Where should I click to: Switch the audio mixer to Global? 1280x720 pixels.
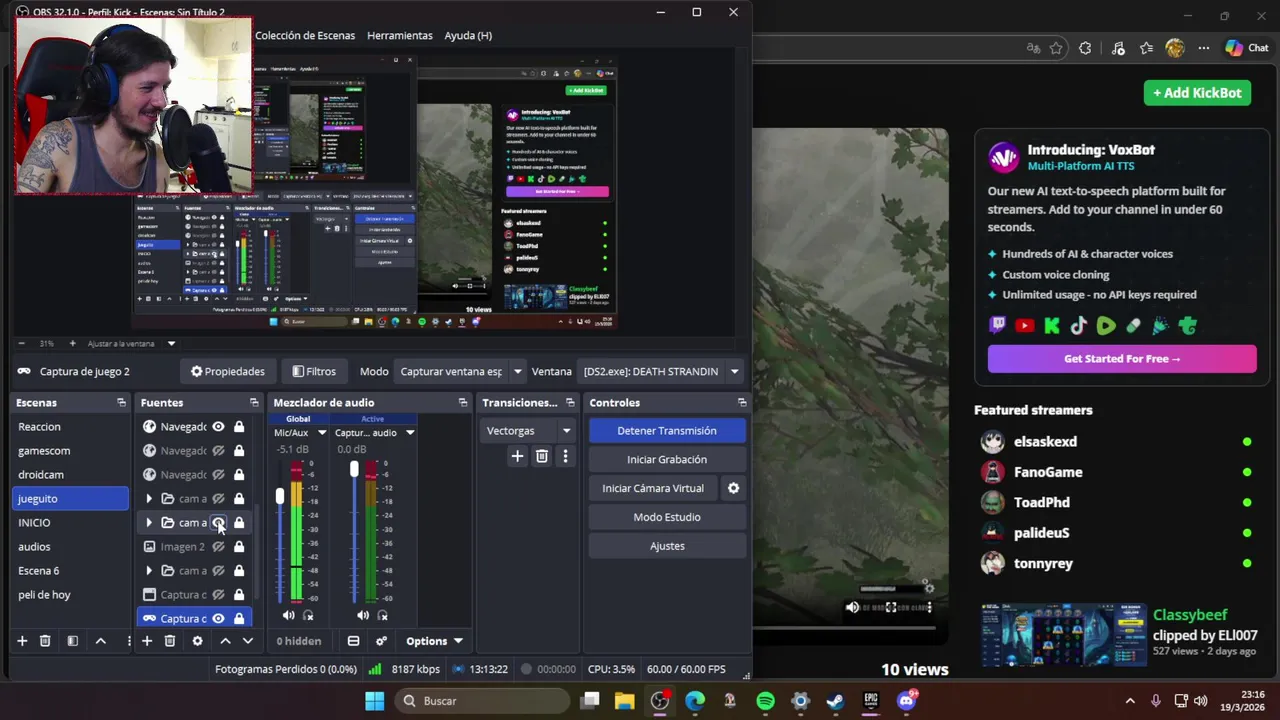click(298, 419)
